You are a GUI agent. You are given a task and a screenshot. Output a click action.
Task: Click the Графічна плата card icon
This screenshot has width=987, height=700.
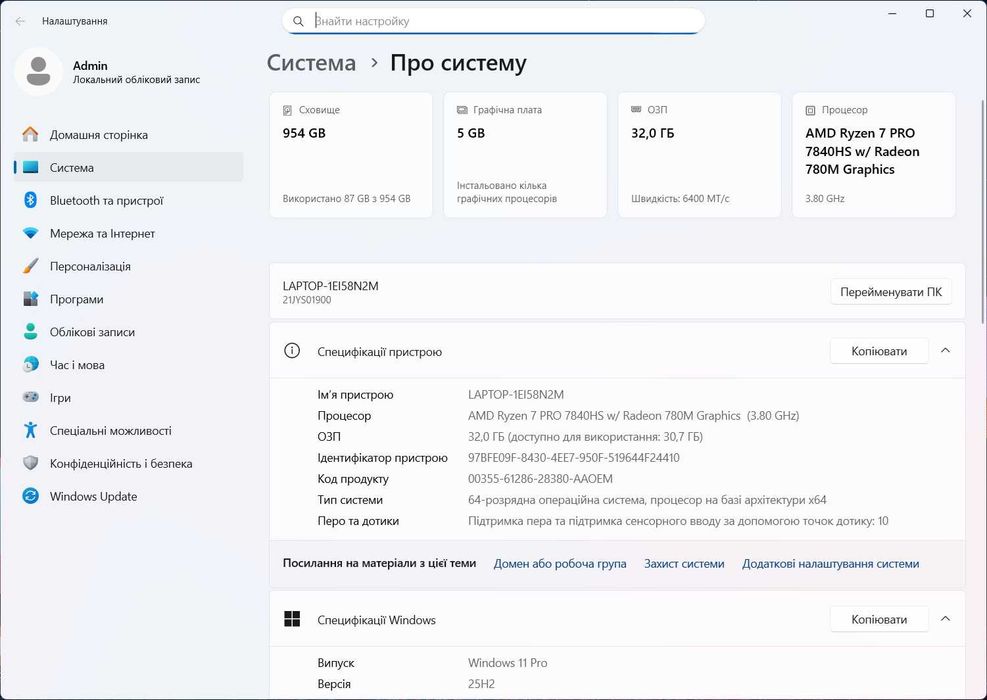[462, 110]
